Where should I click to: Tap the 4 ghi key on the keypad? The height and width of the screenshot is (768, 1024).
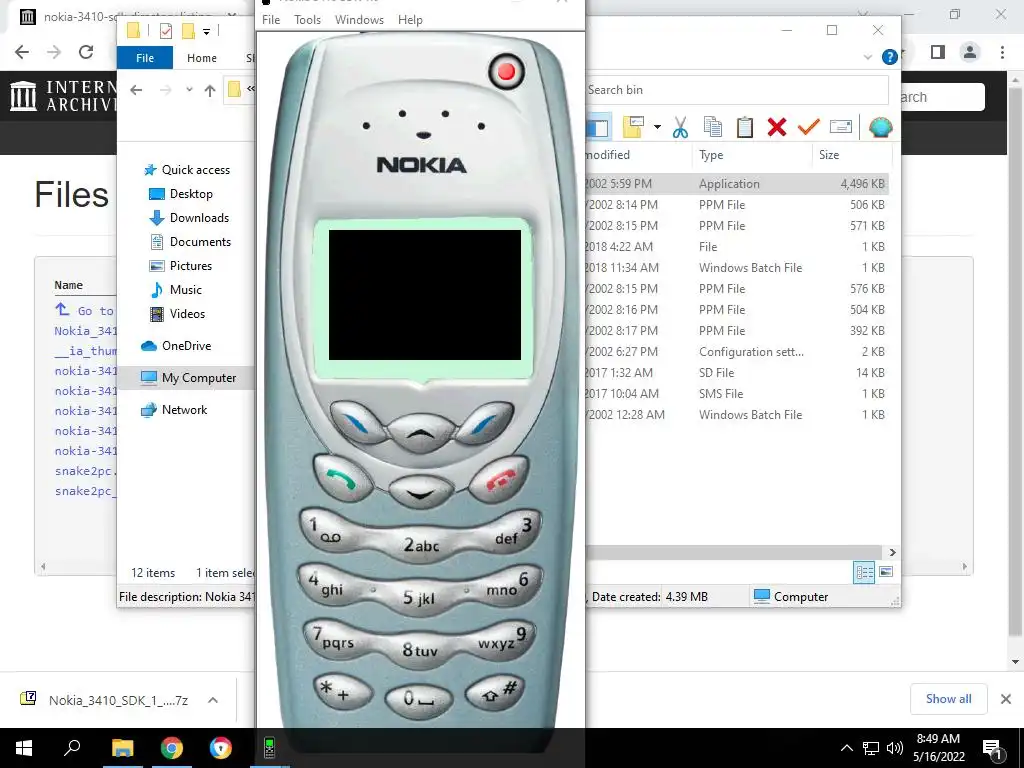pyautogui.click(x=330, y=583)
